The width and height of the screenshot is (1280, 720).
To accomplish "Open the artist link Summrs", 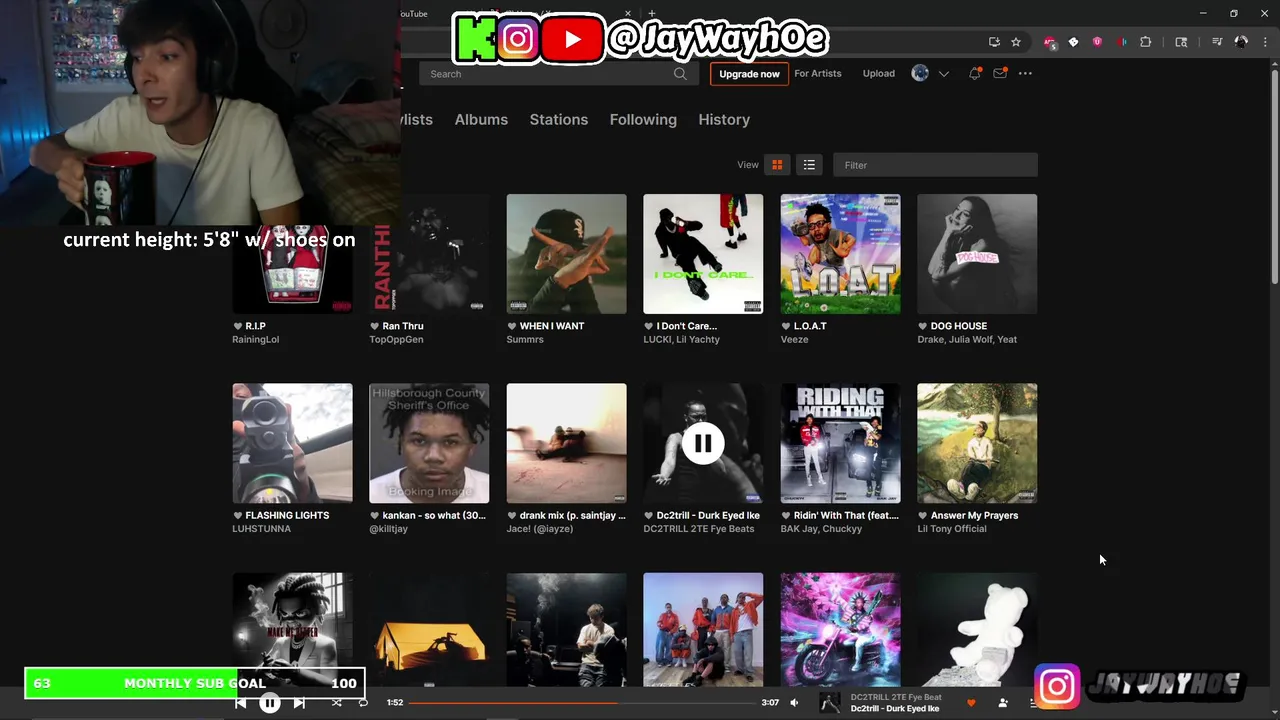I will click(x=525, y=340).
